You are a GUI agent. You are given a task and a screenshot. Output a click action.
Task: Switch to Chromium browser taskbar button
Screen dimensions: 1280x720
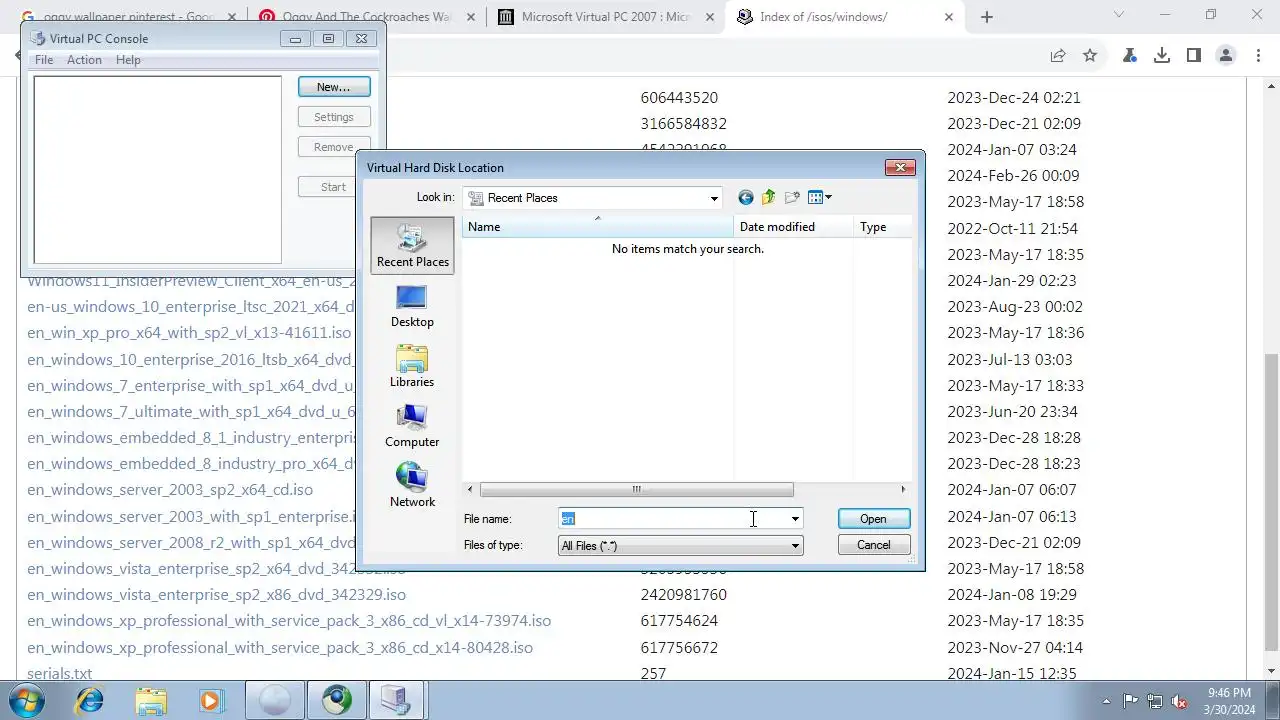(336, 700)
